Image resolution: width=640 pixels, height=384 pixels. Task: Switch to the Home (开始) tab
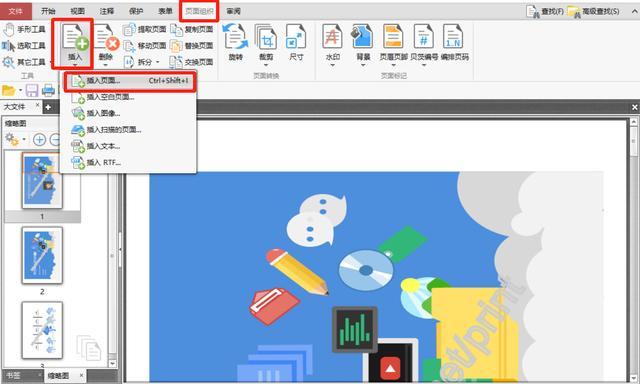point(48,11)
